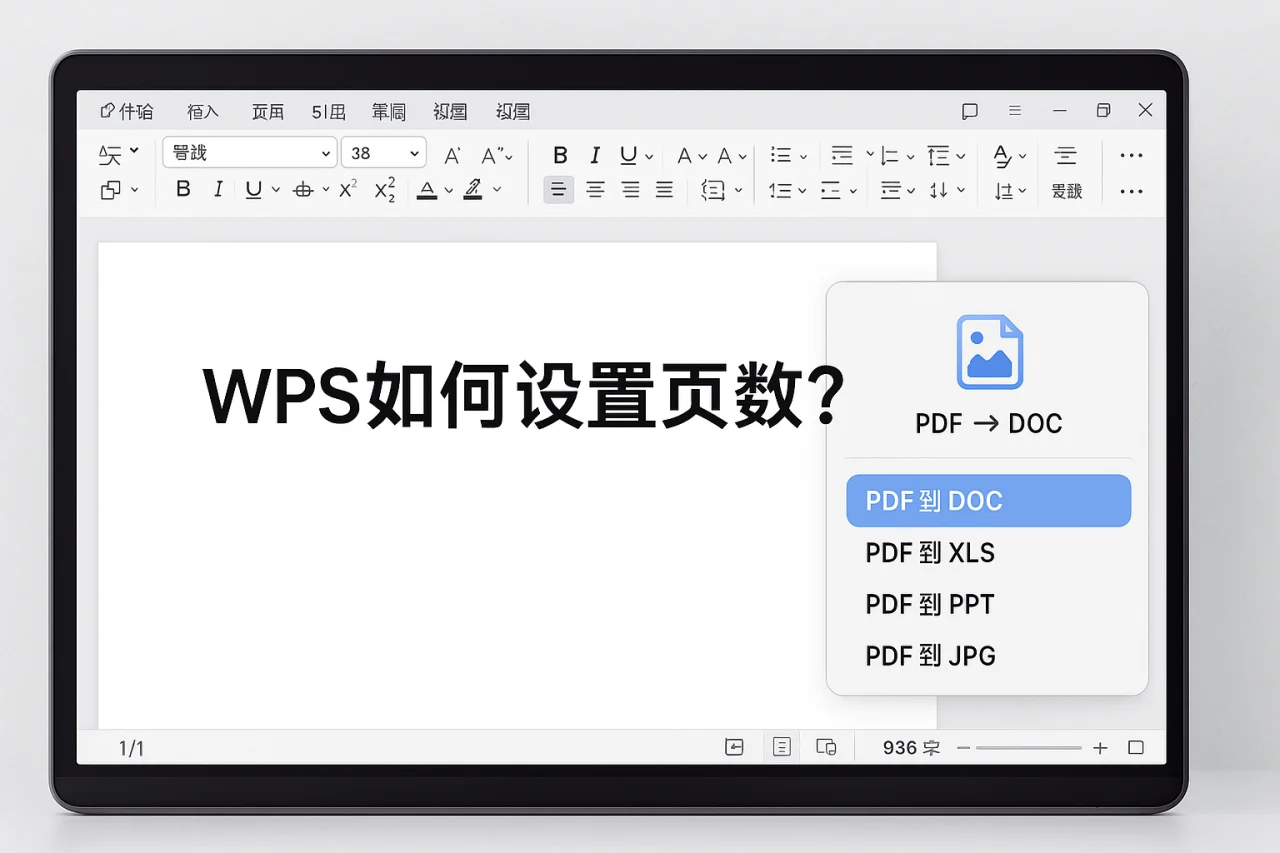Switch to the 插入 ribbon tab
This screenshot has width=1280, height=853.
[x=203, y=111]
